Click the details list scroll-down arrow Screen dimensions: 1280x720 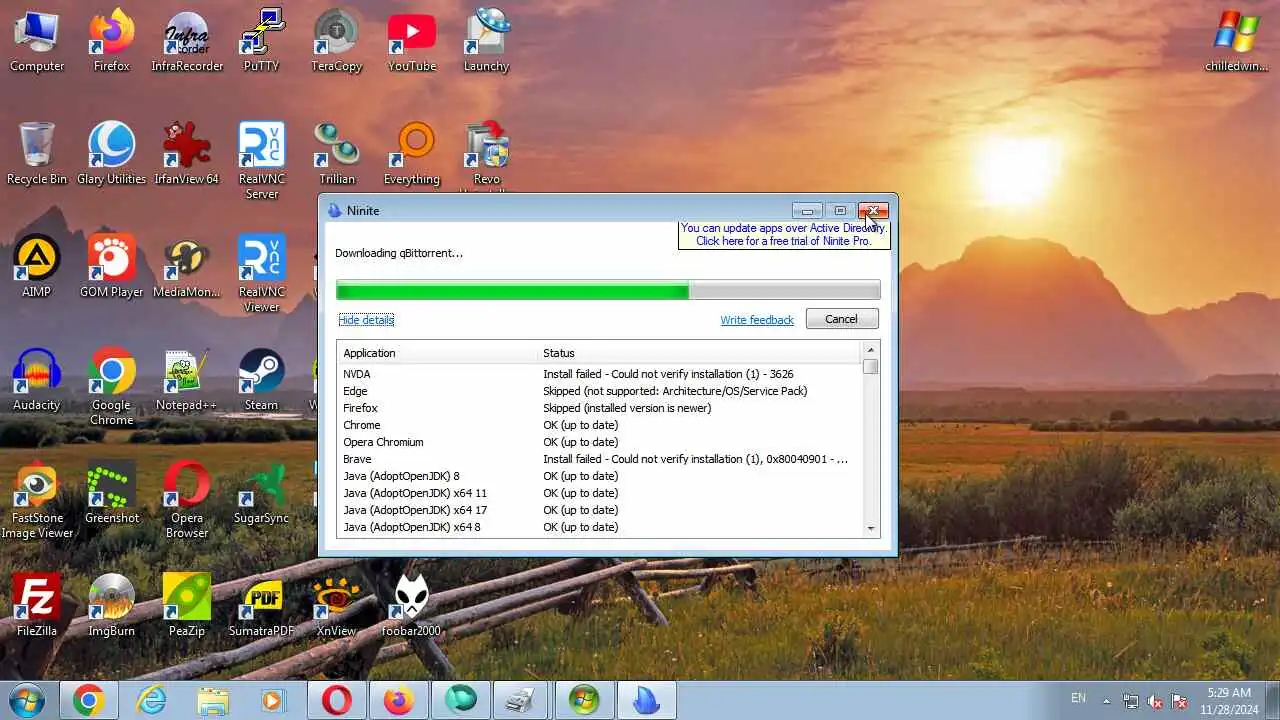tap(871, 529)
